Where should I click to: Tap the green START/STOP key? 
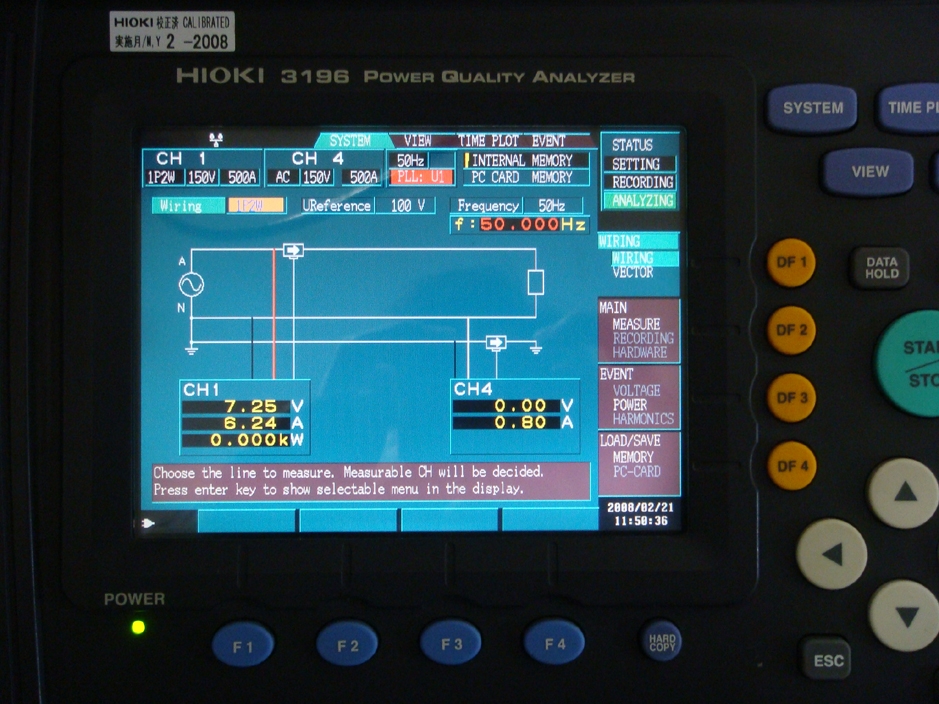(x=910, y=364)
